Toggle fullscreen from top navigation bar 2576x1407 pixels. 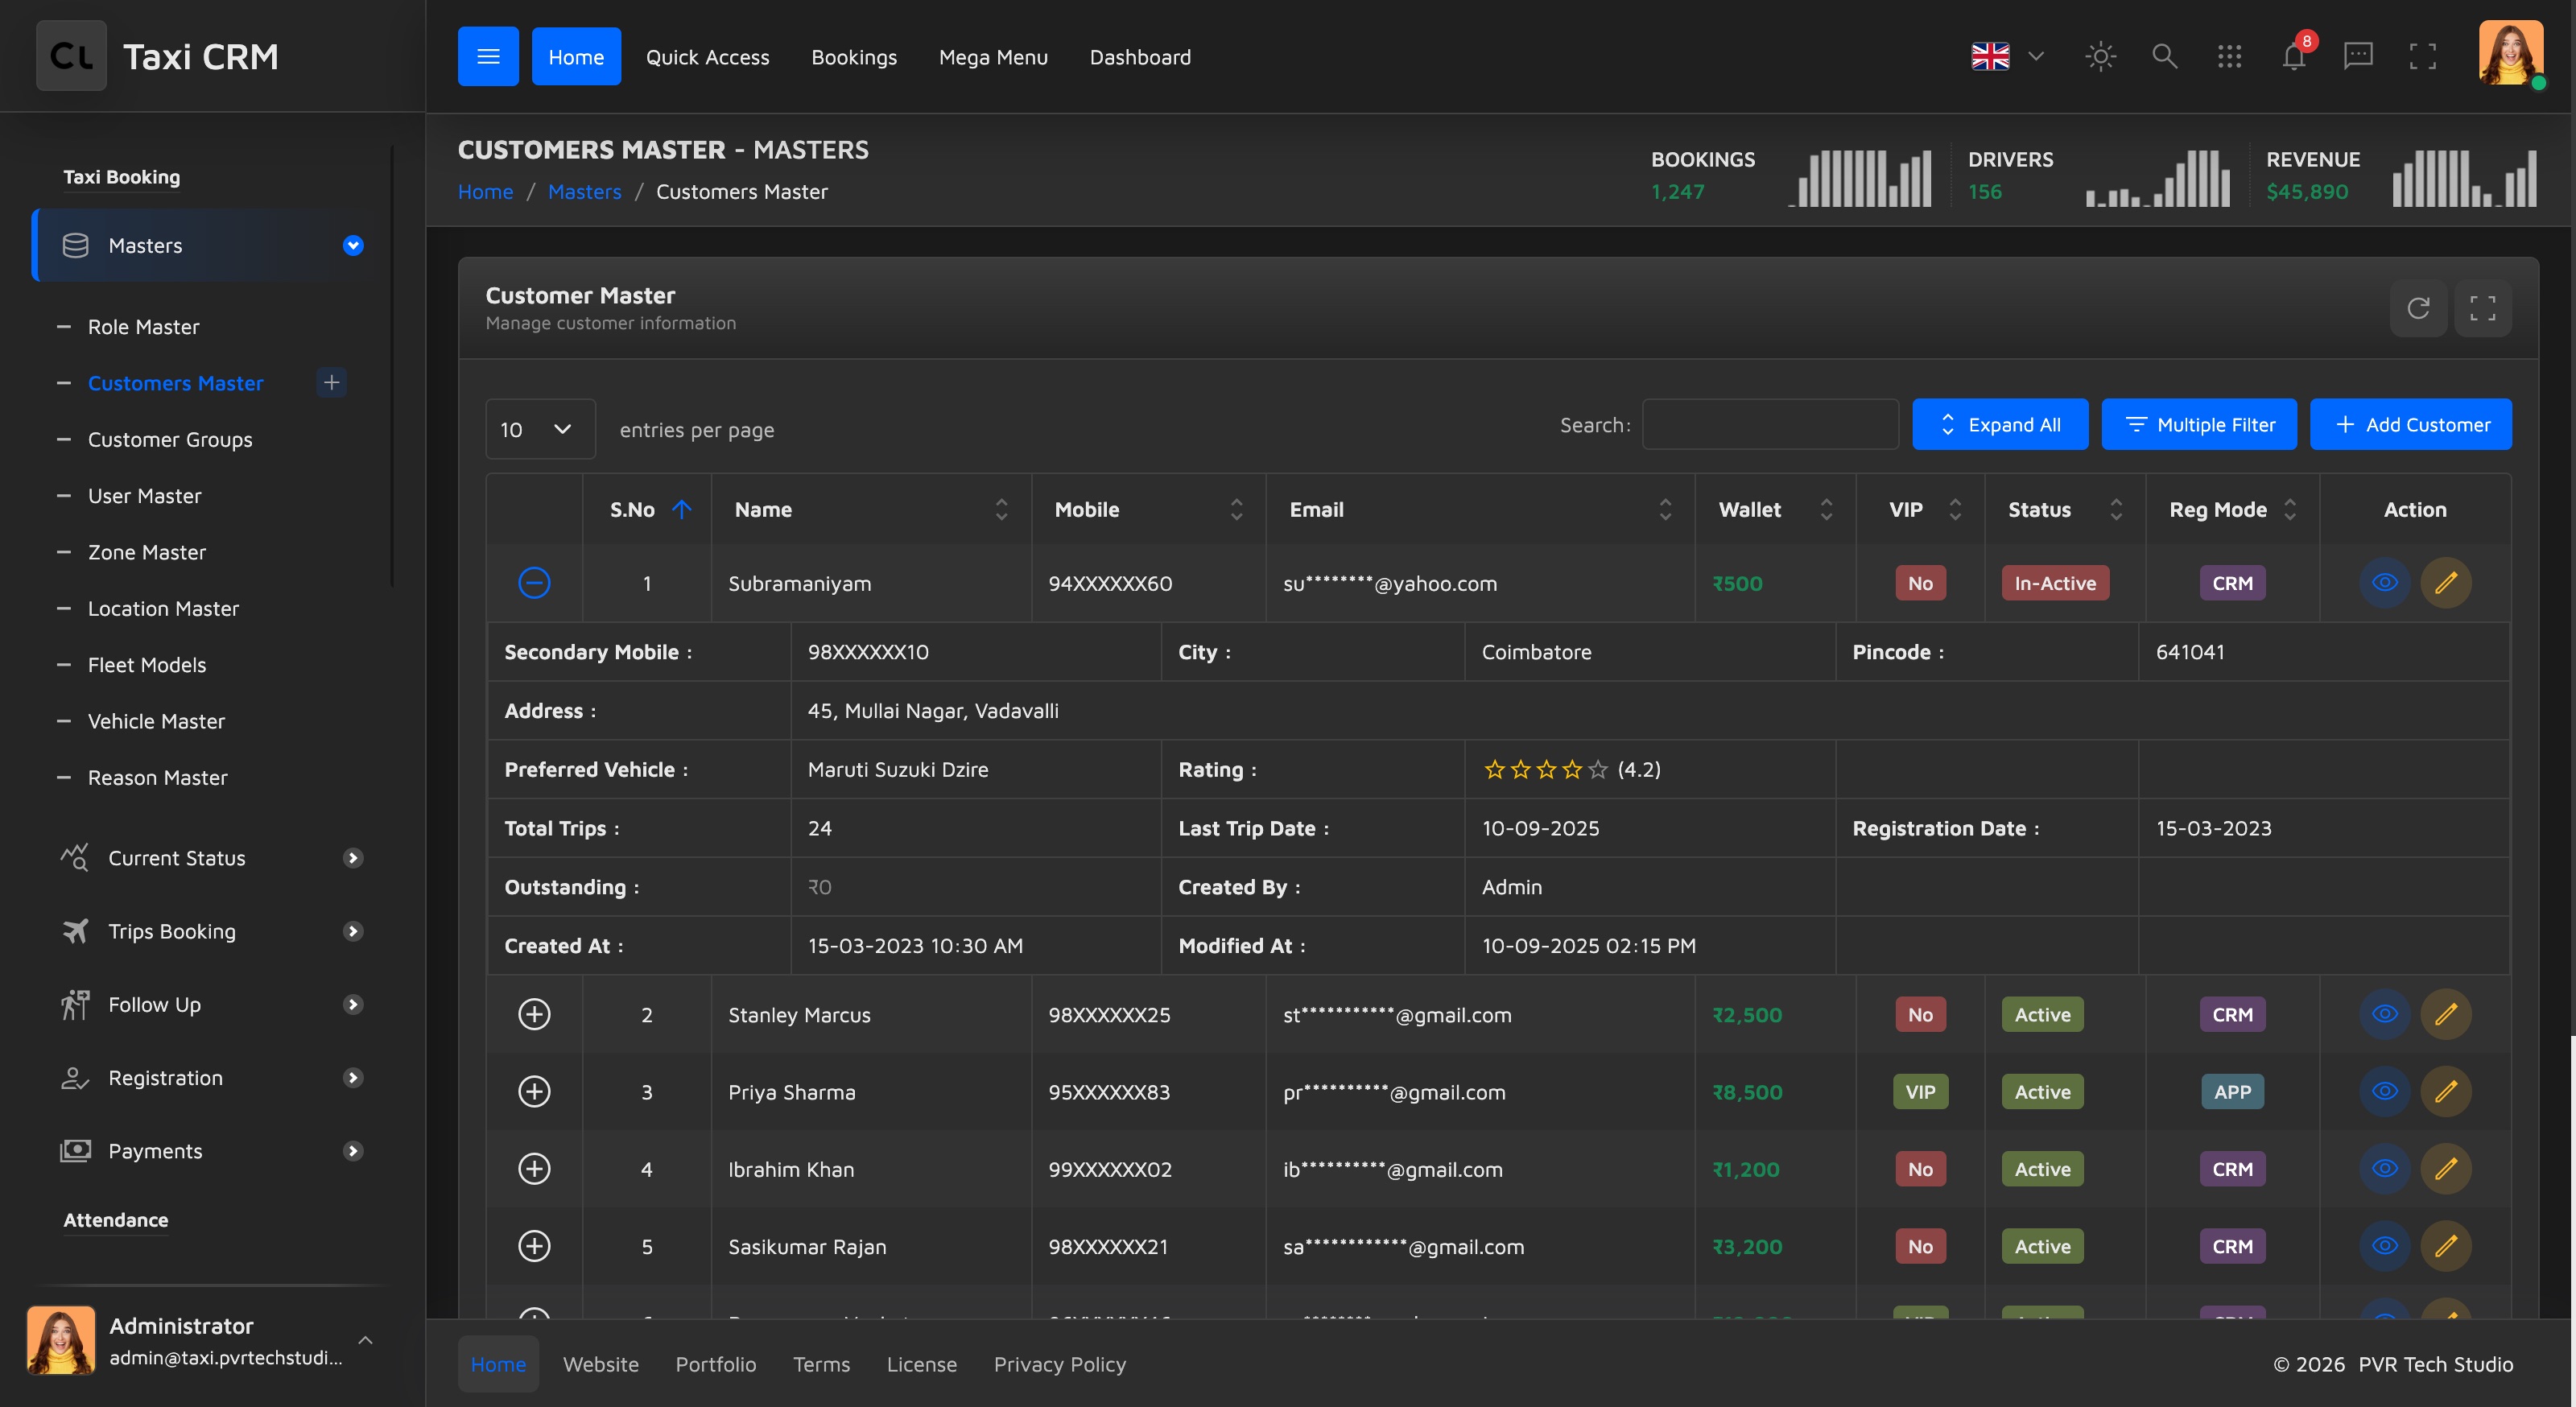pos(2422,56)
